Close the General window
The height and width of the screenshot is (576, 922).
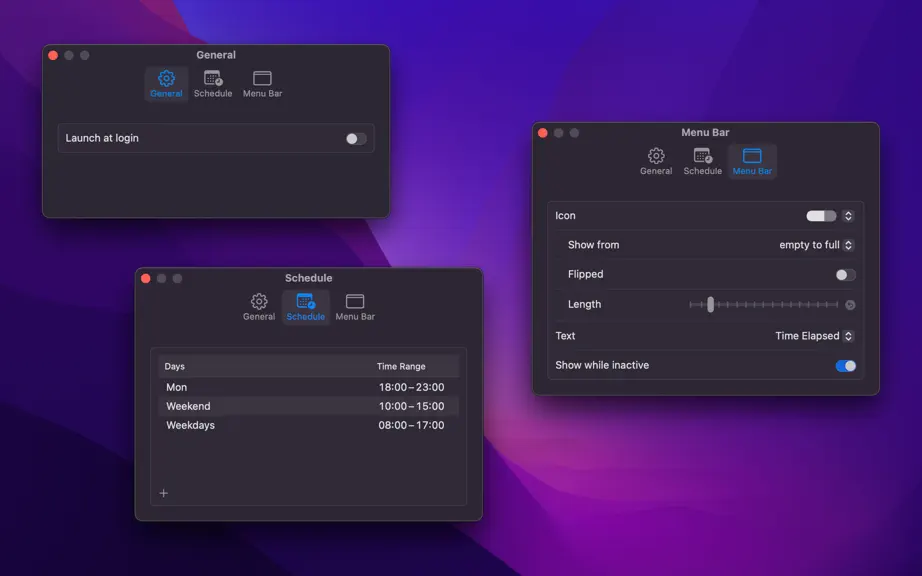[53, 55]
